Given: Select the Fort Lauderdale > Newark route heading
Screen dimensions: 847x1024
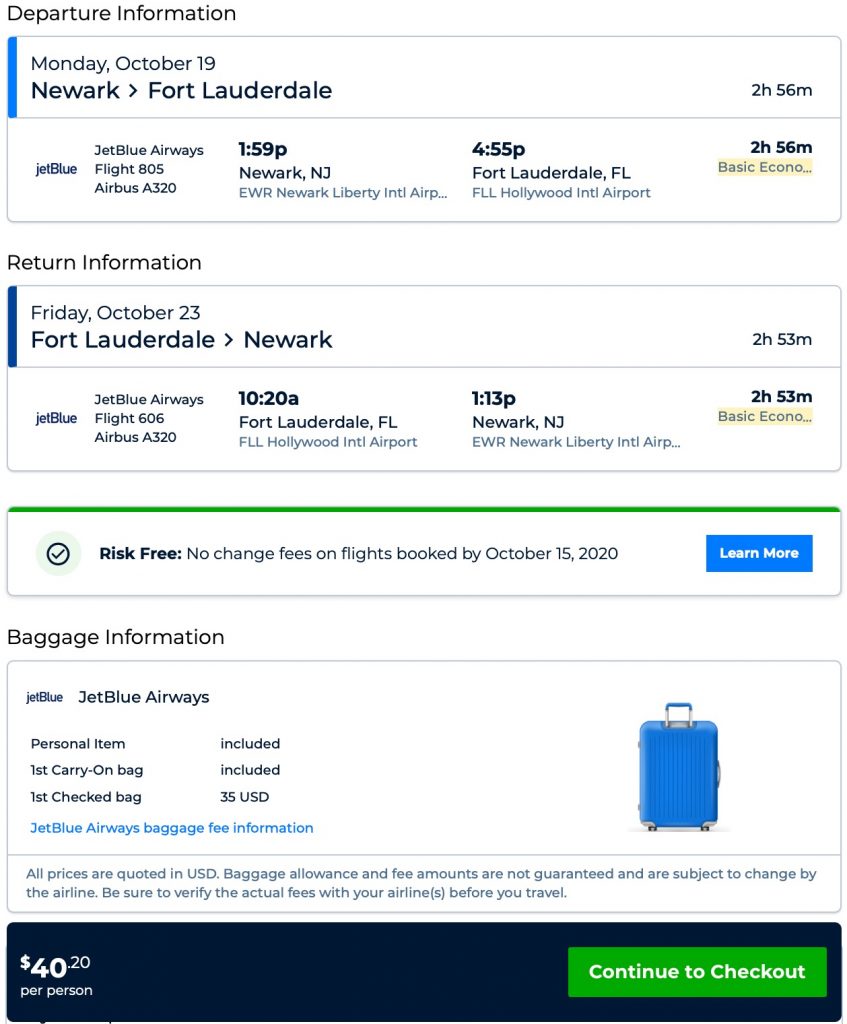Looking at the screenshot, I should click(181, 340).
